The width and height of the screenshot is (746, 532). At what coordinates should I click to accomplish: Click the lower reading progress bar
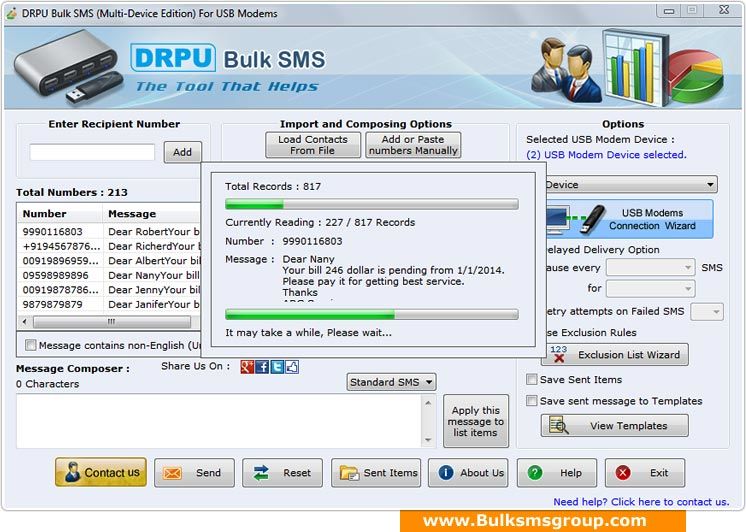click(372, 314)
